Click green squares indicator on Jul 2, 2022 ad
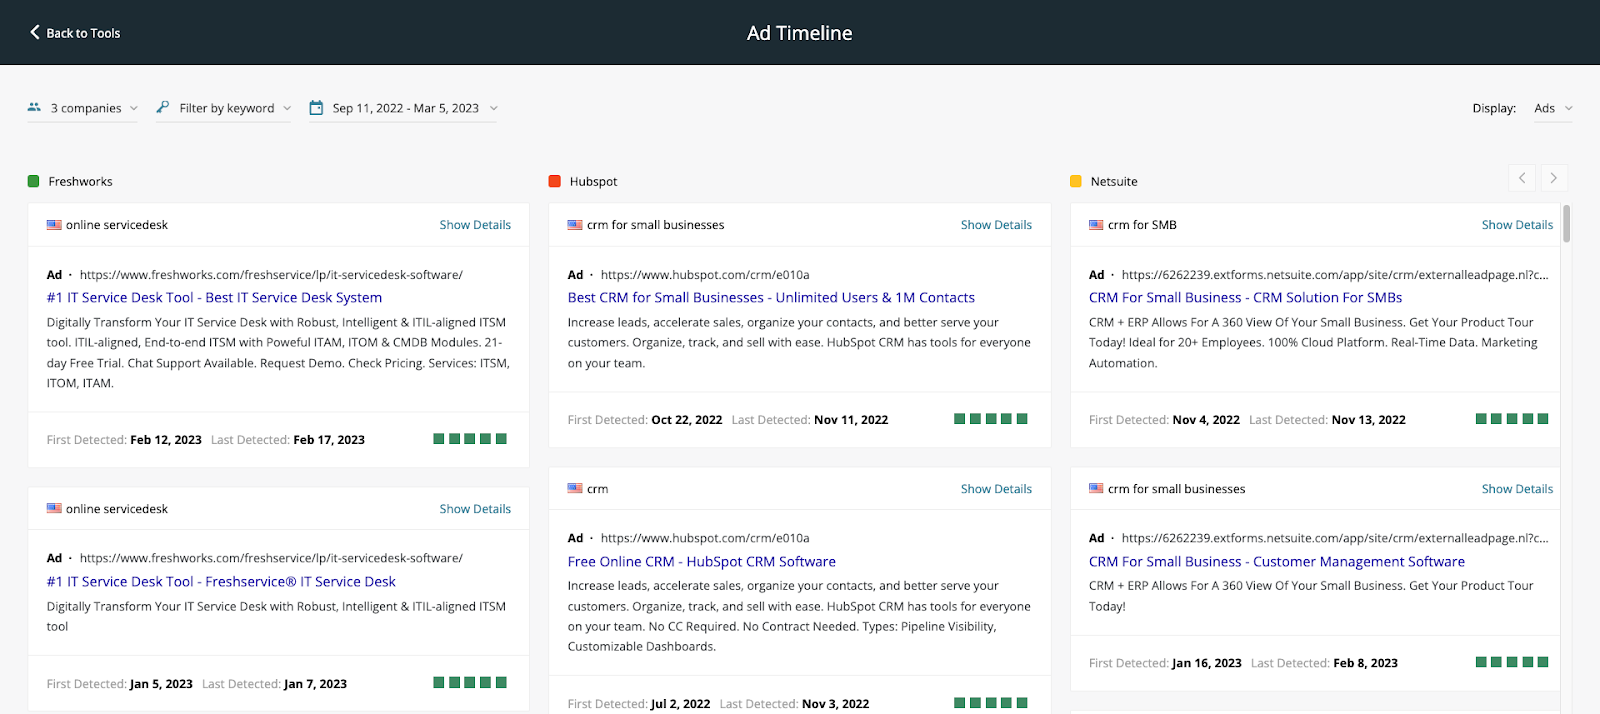The image size is (1600, 714). point(991,703)
